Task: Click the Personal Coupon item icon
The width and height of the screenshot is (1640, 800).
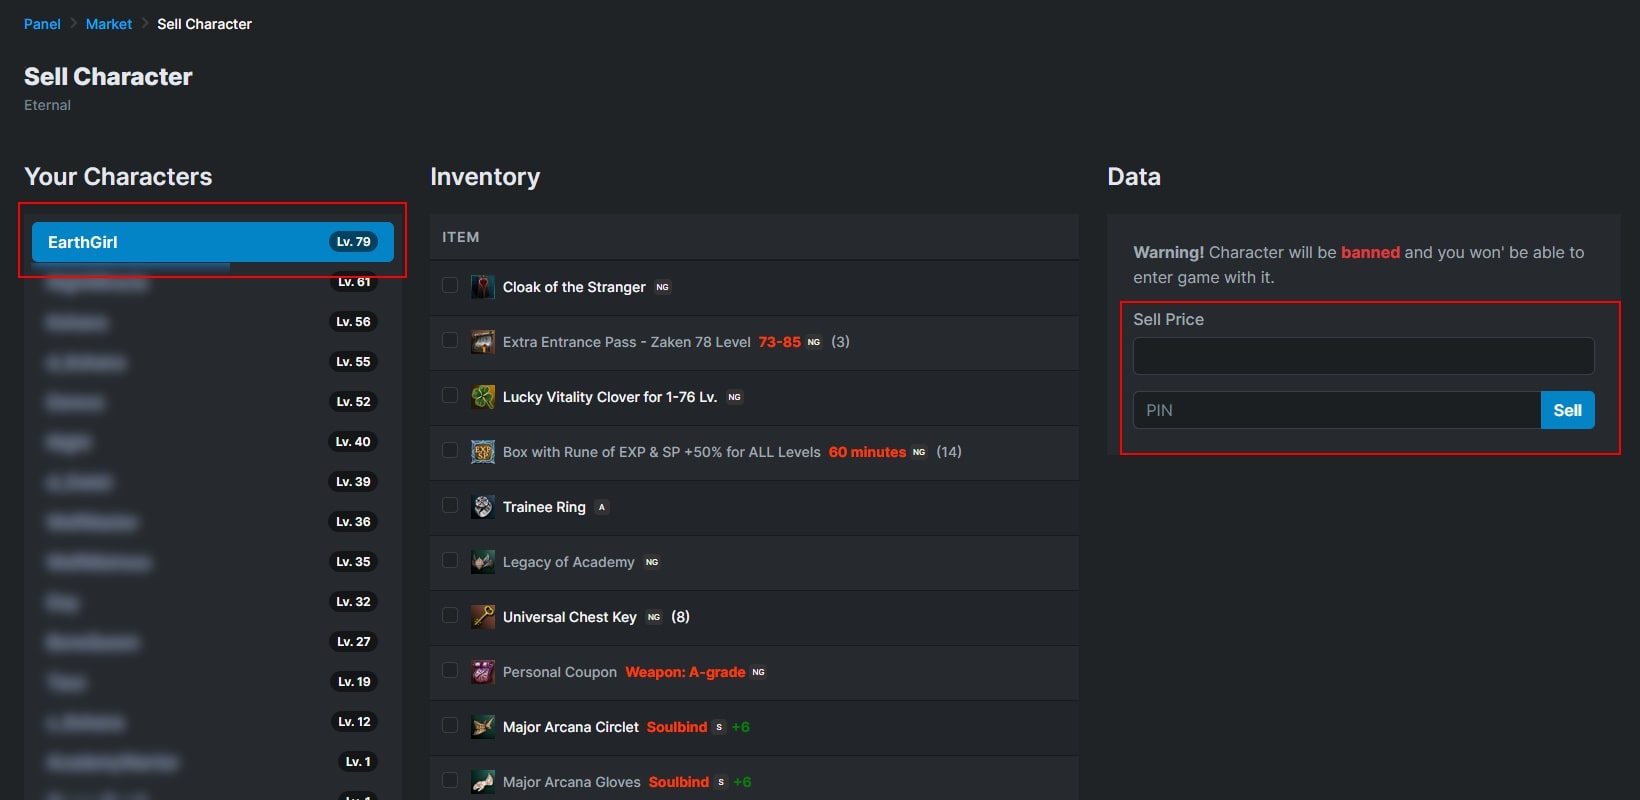Action: click(483, 672)
